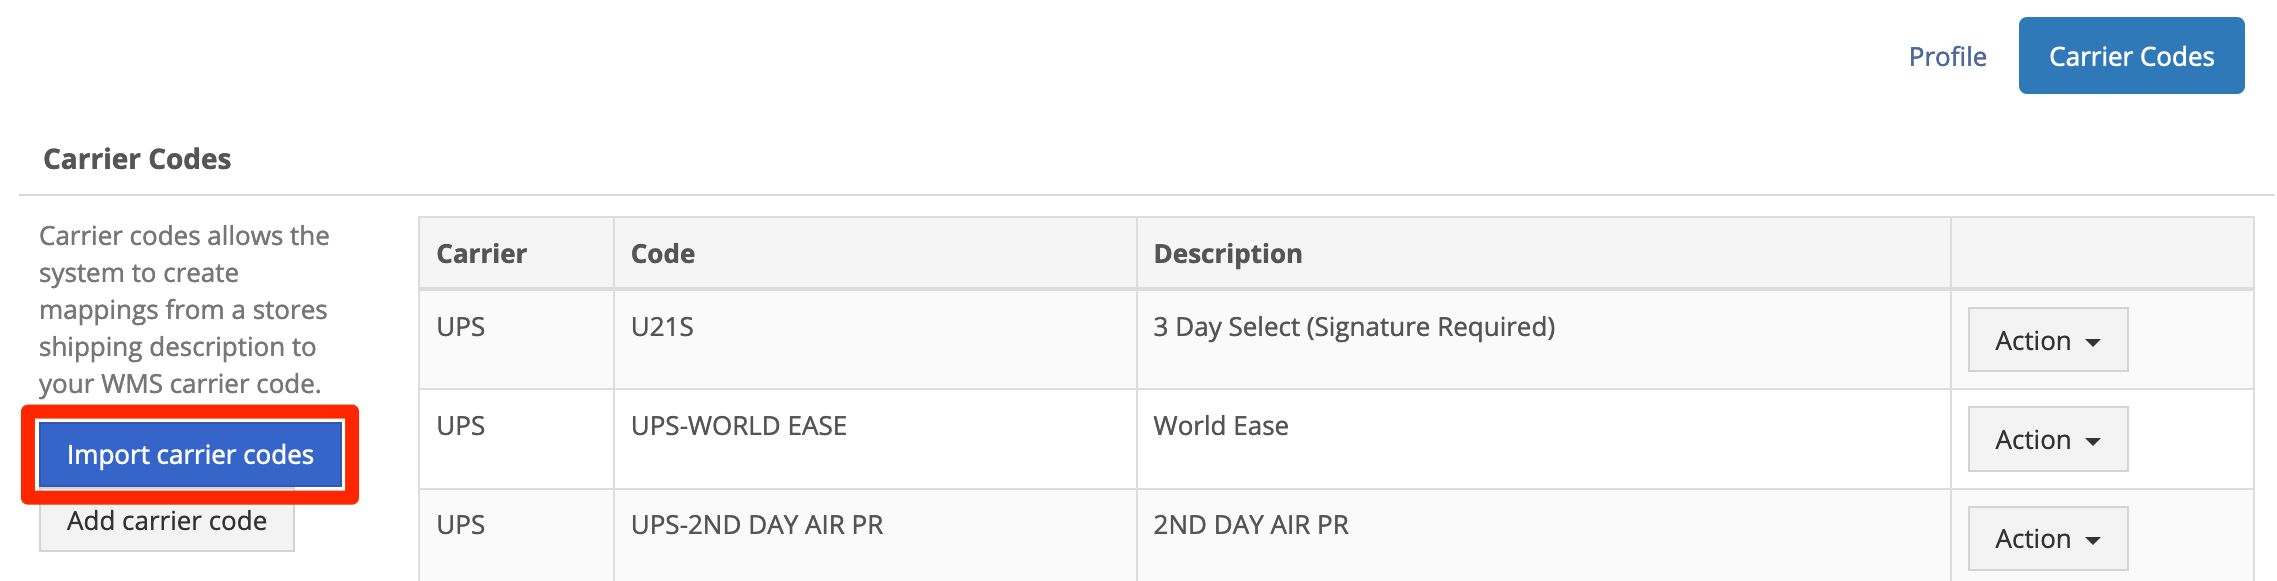
Task: Open Action dropdown for UPS-2ND DAY AIR PR
Action: click(2047, 538)
